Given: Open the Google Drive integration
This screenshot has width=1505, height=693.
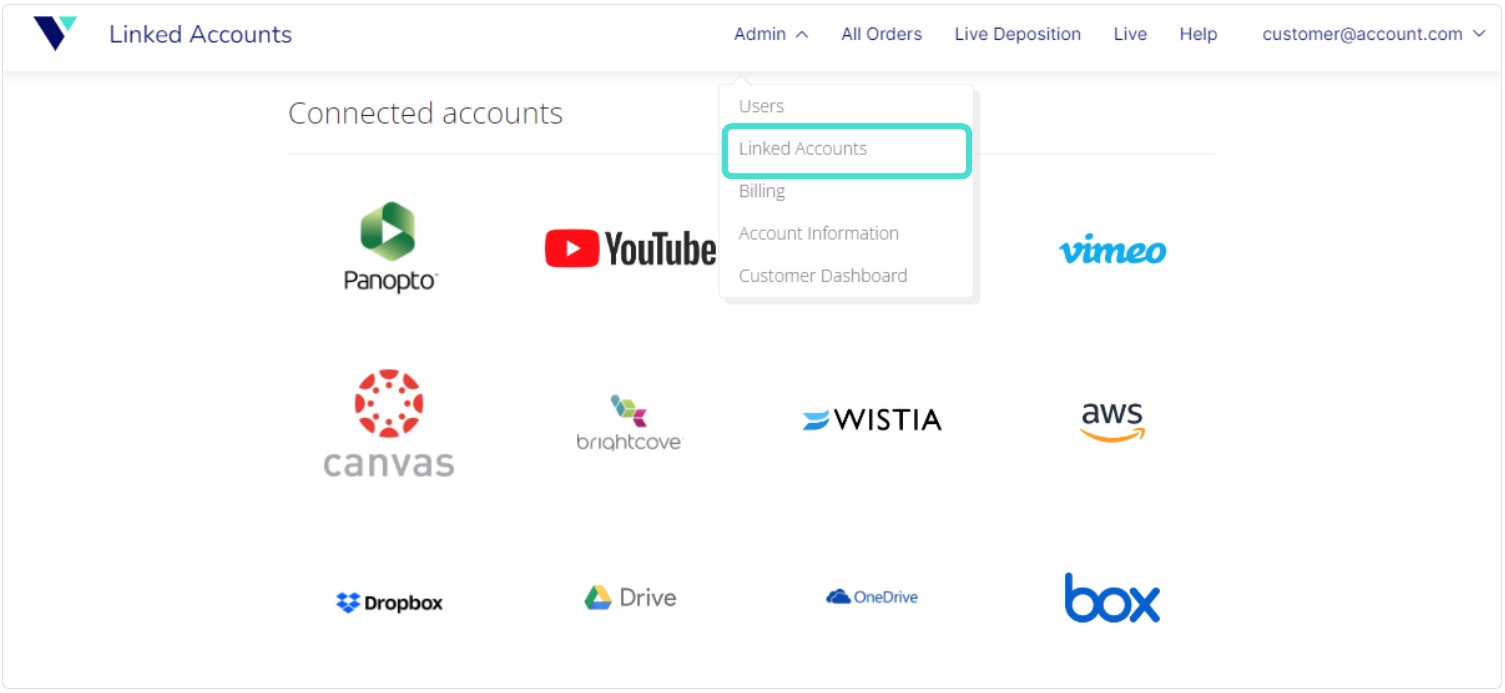Looking at the screenshot, I should point(630,597).
